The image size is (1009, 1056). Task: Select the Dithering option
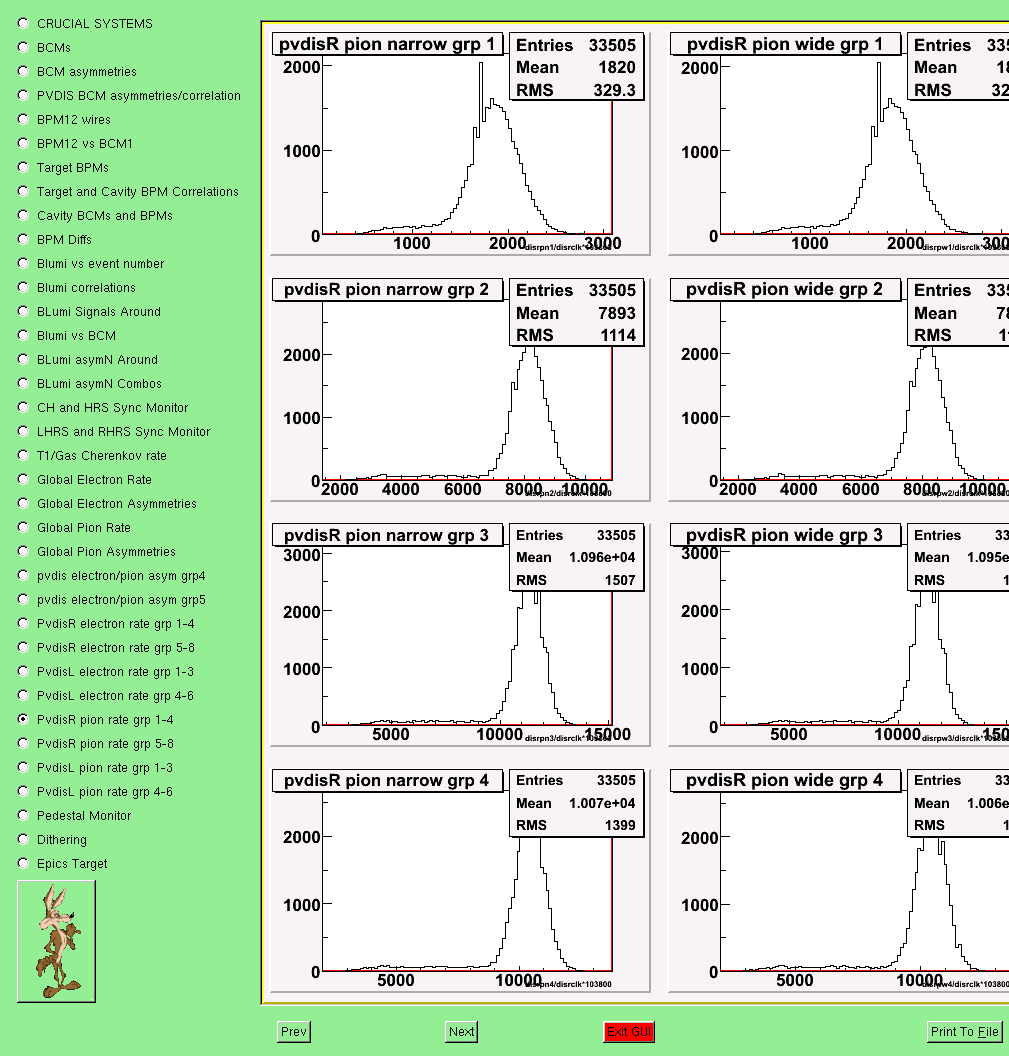(x=24, y=840)
